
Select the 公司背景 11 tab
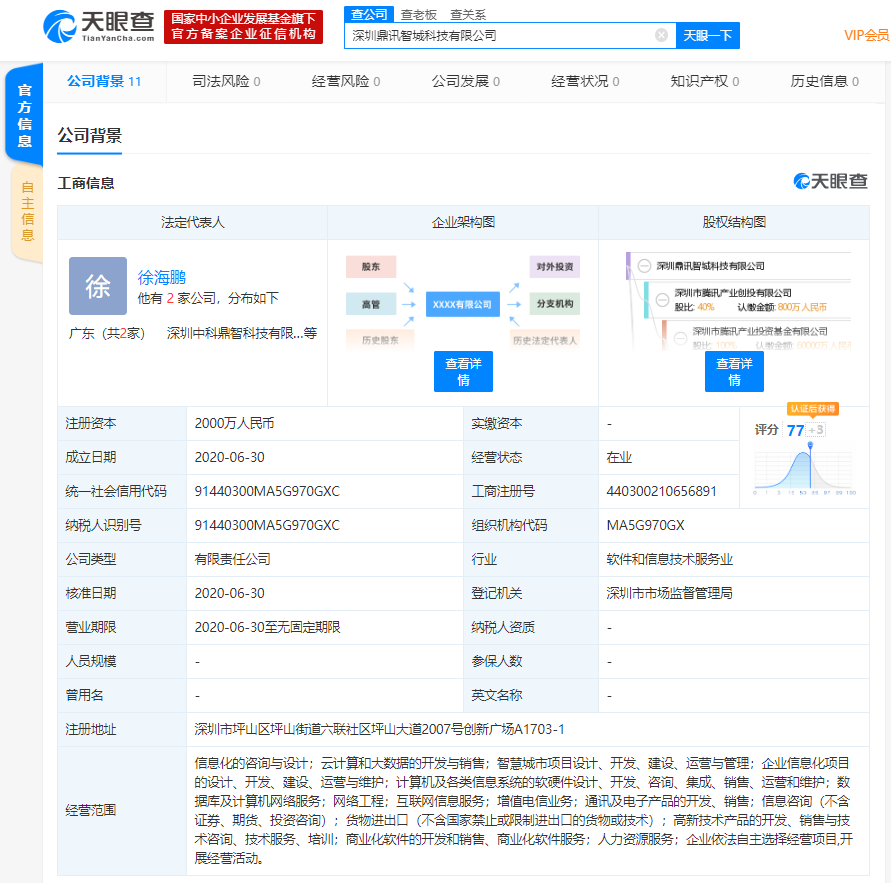coord(104,81)
